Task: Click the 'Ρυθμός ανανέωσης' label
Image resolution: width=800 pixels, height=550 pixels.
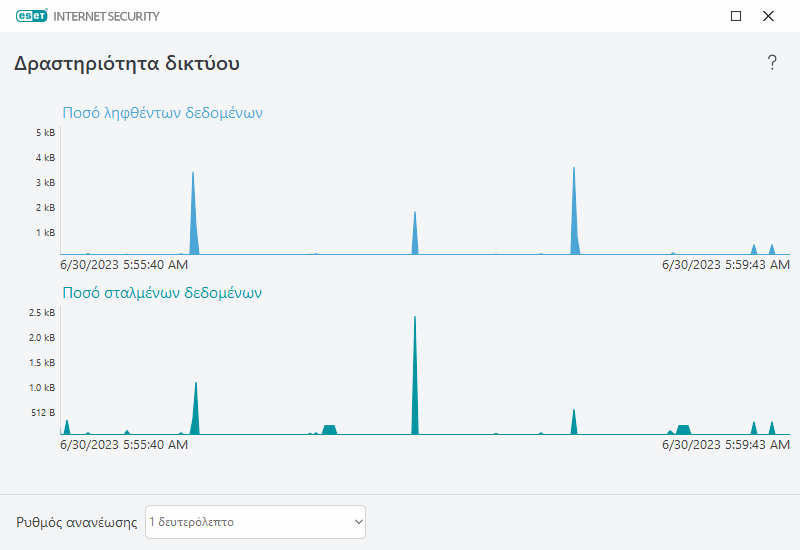Action: (x=77, y=523)
